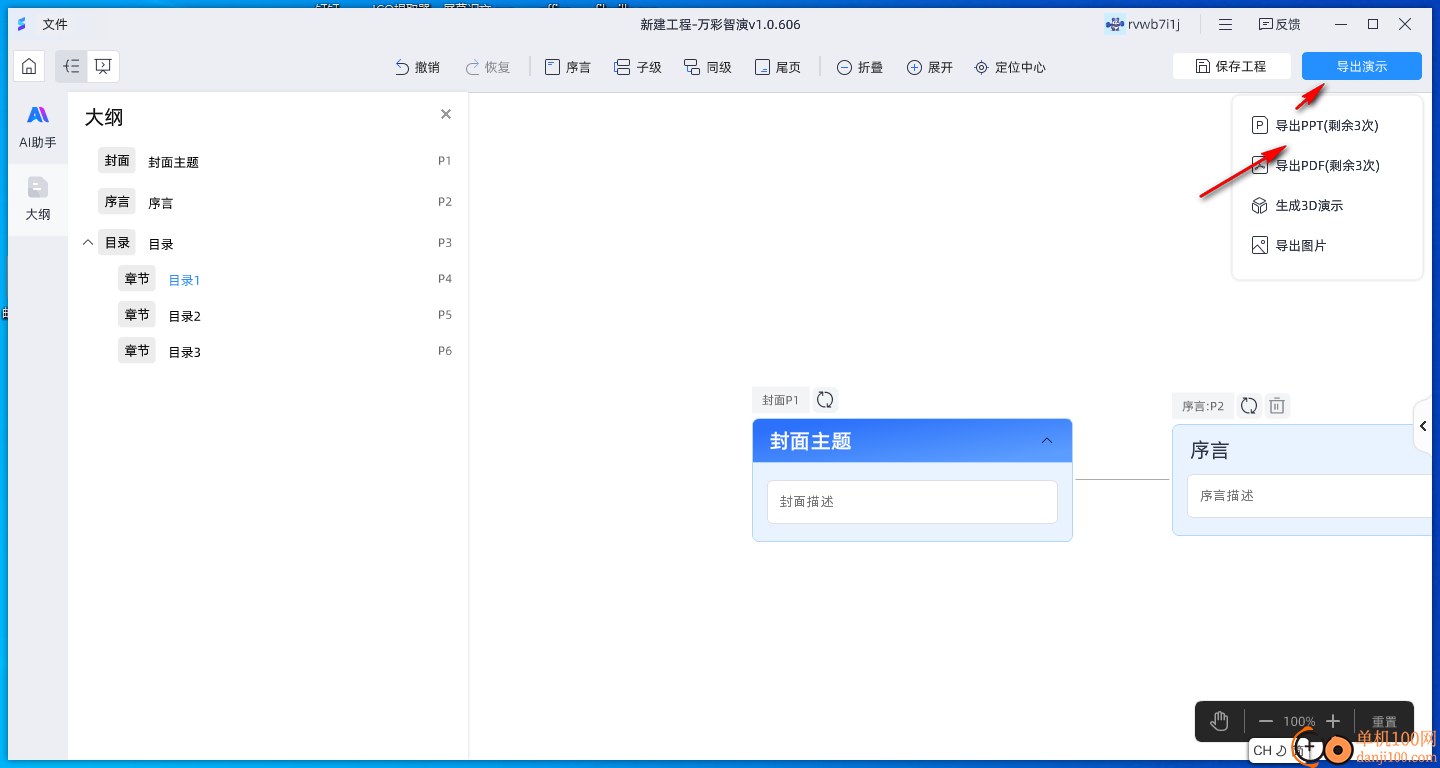The image size is (1440, 768).
Task: Click the P1 page label
Action: pos(445,160)
